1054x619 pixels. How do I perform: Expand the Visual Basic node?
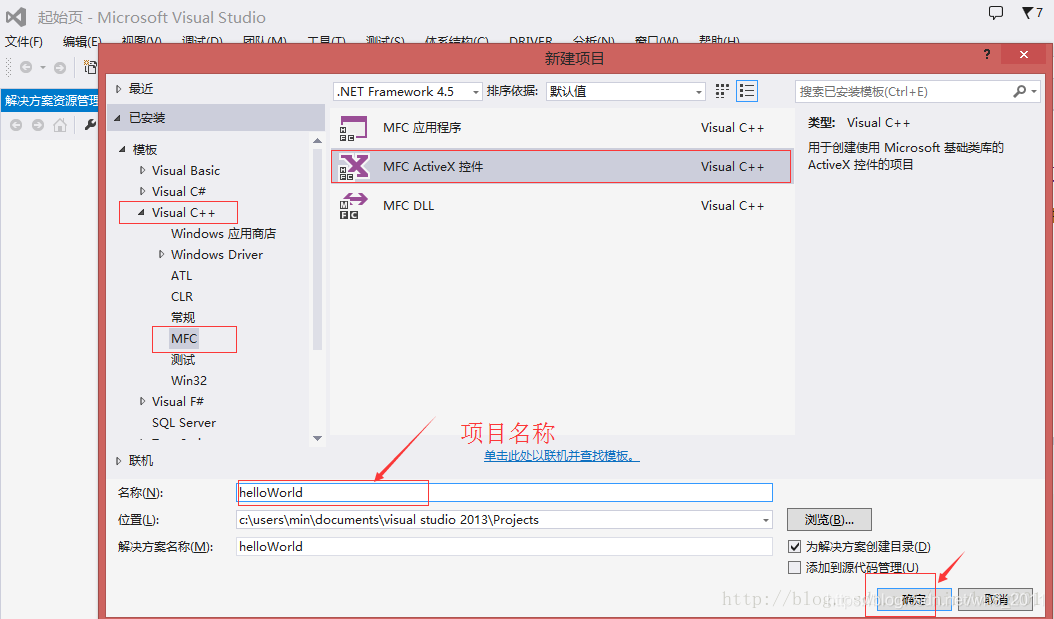pos(142,171)
